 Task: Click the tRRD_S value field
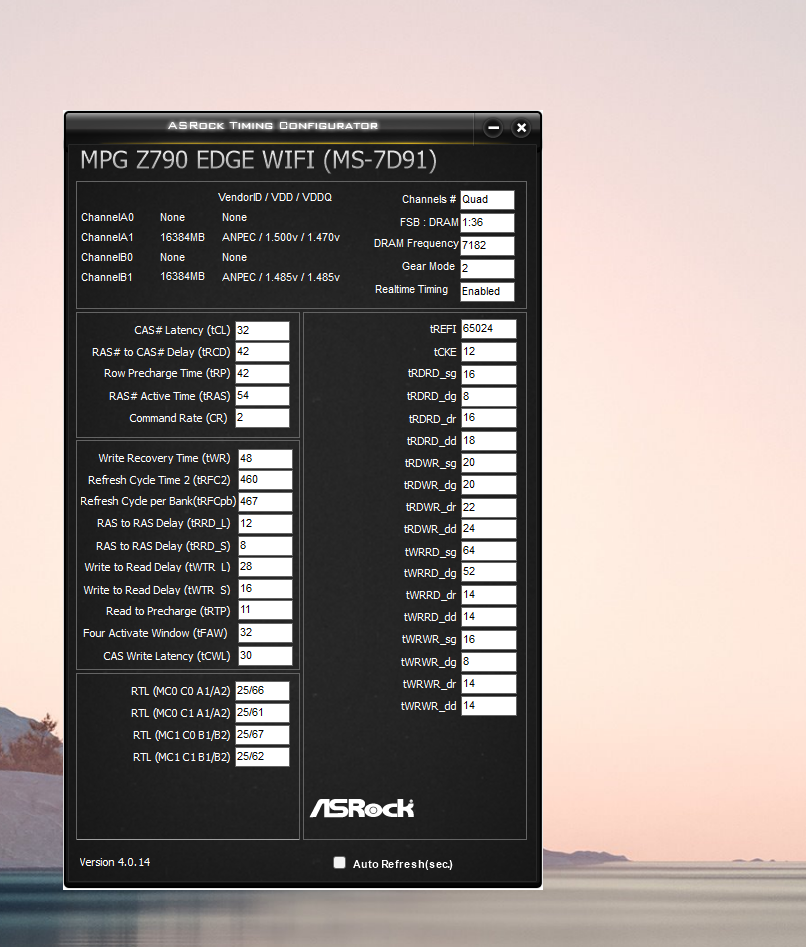265,546
